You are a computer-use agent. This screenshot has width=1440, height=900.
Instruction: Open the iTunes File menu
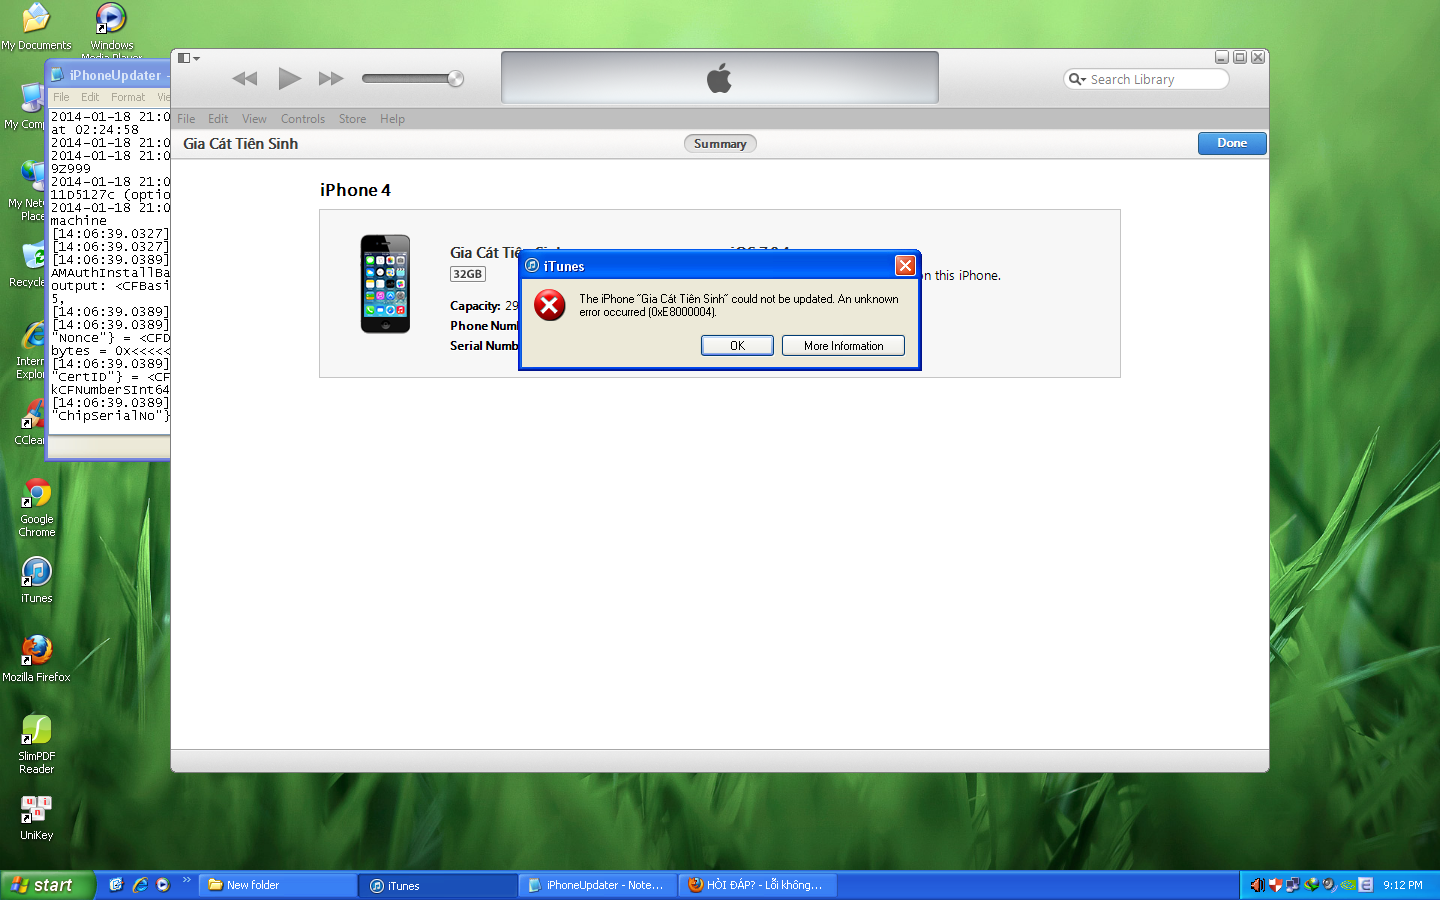[186, 118]
